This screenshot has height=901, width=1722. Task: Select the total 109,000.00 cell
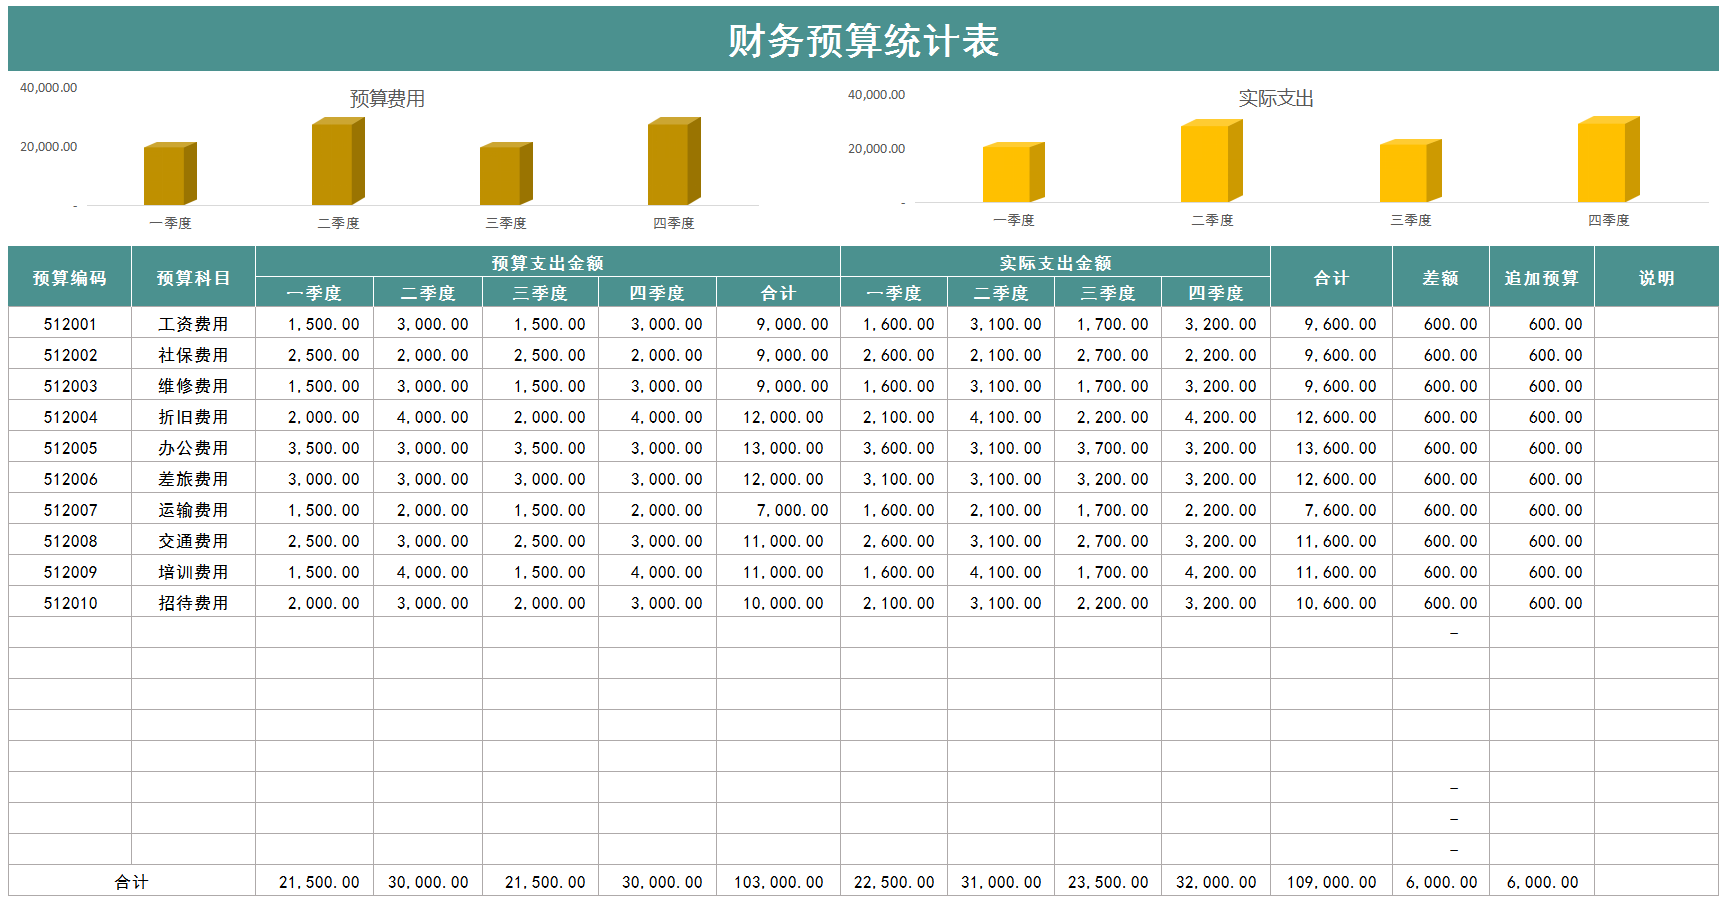(x=1331, y=882)
